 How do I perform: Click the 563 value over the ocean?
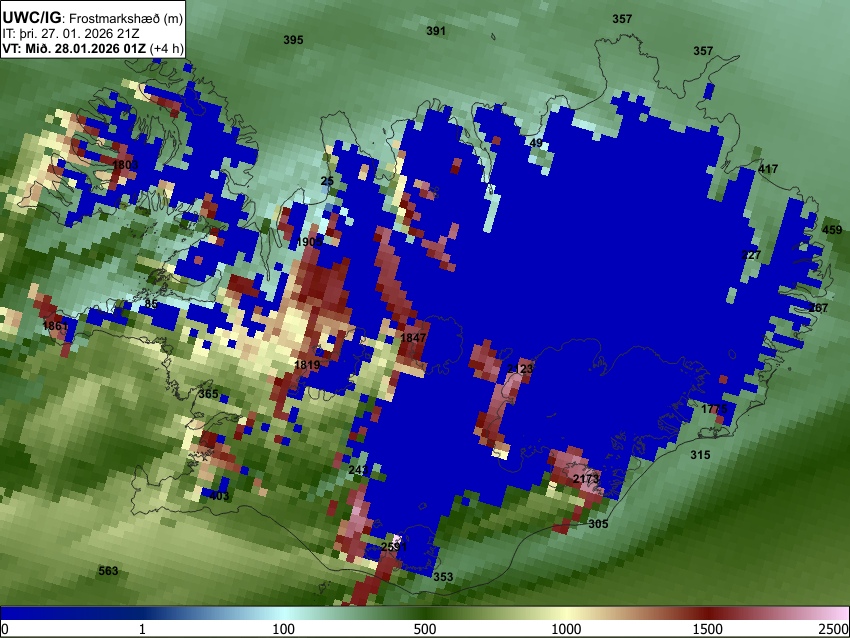coord(108,571)
